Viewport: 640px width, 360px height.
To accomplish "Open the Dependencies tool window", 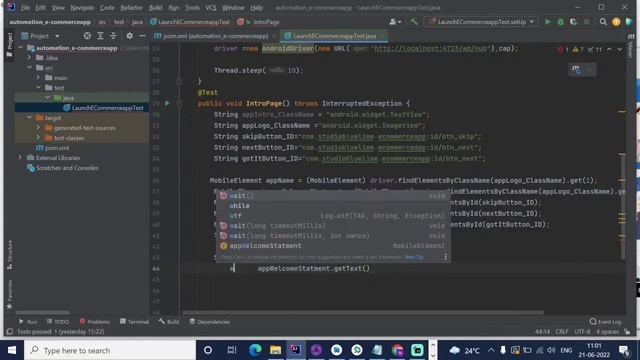I will coord(210,322).
